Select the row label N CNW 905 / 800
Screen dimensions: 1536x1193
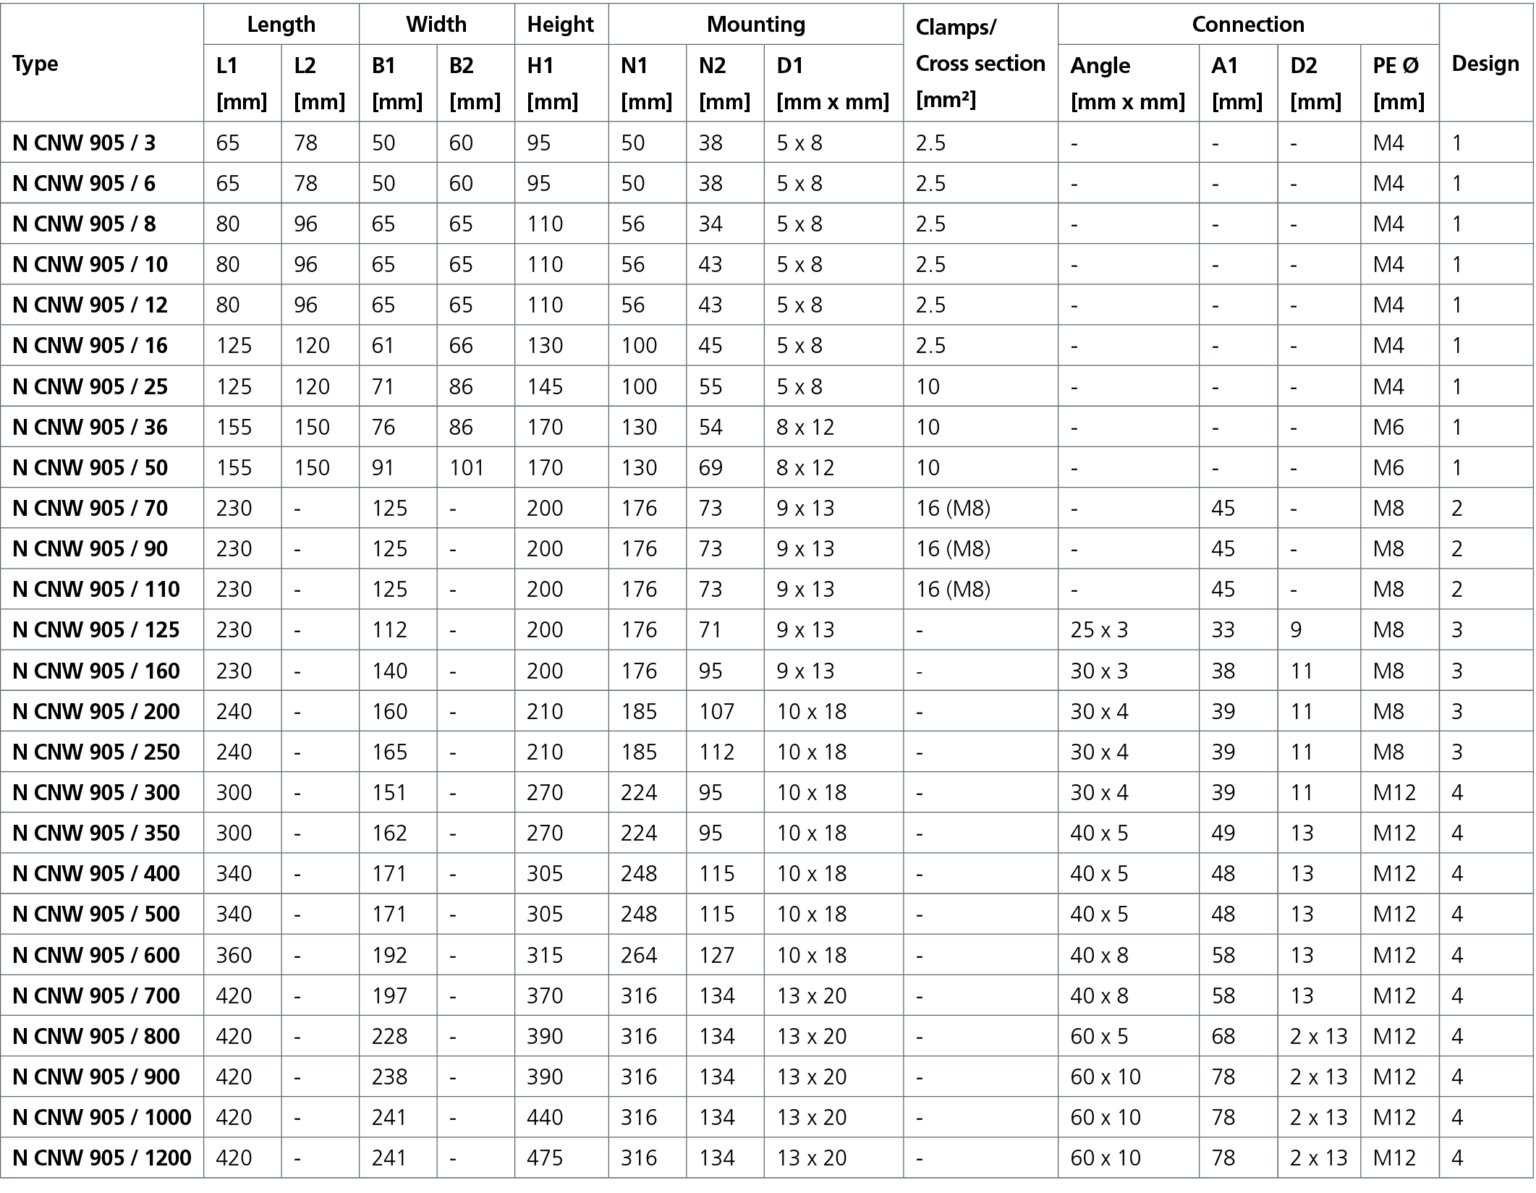[96, 1036]
